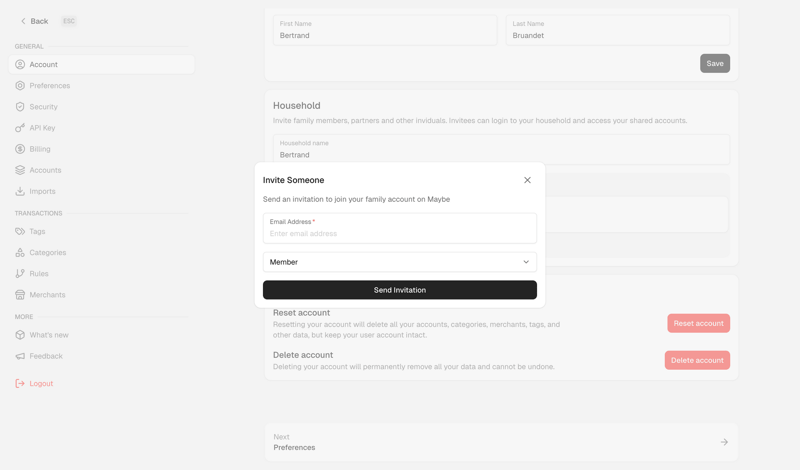Select Accounts in the sidebar
The width and height of the screenshot is (800, 470).
click(102, 170)
